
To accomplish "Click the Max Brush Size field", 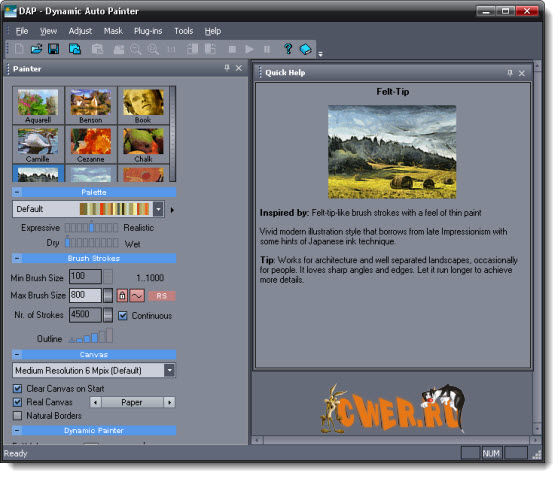I will tap(85, 295).
